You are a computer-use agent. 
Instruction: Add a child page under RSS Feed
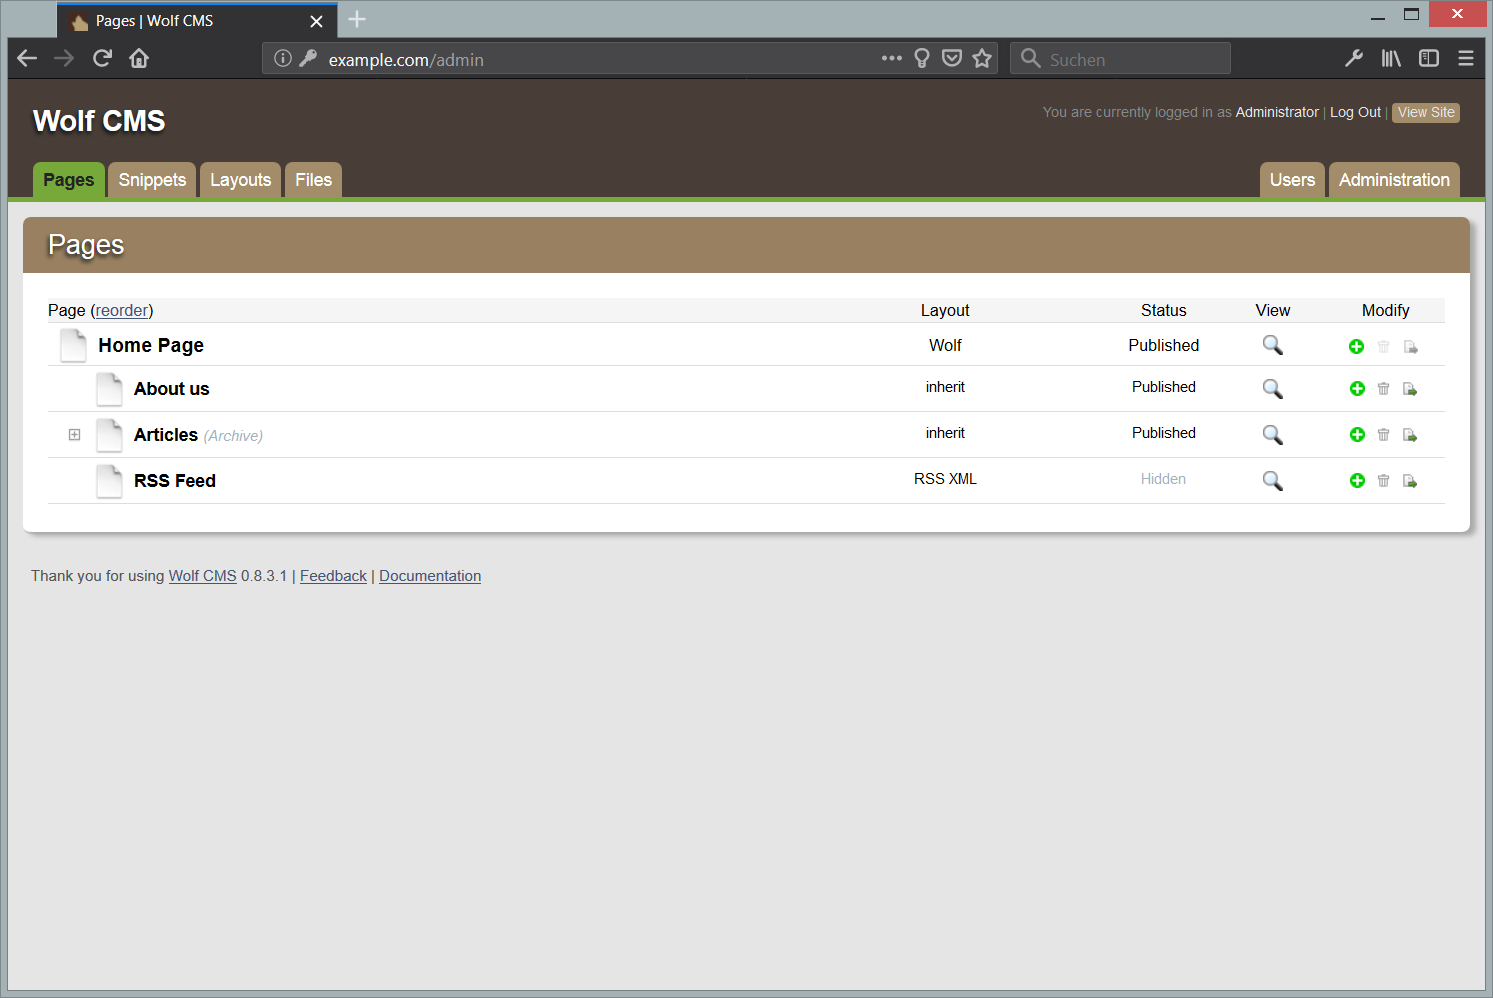(1357, 480)
